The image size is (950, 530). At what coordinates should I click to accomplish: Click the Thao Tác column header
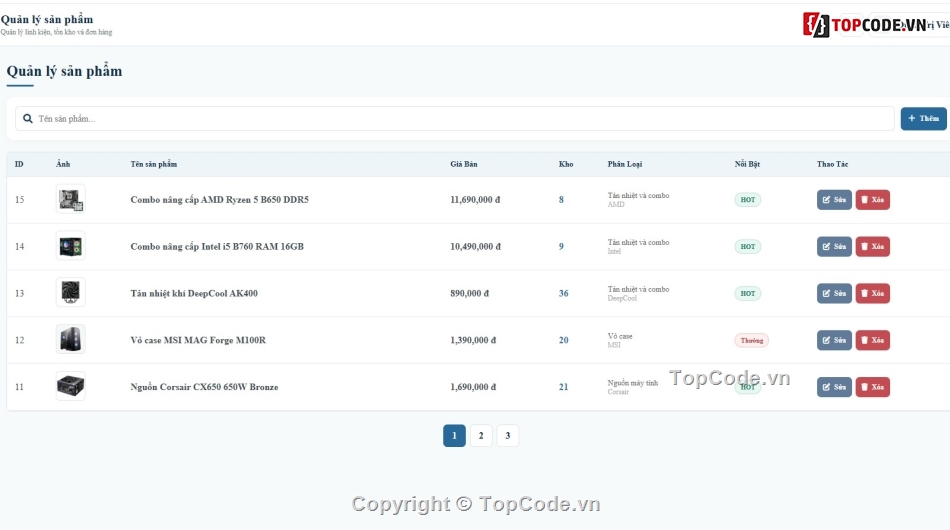click(832, 164)
